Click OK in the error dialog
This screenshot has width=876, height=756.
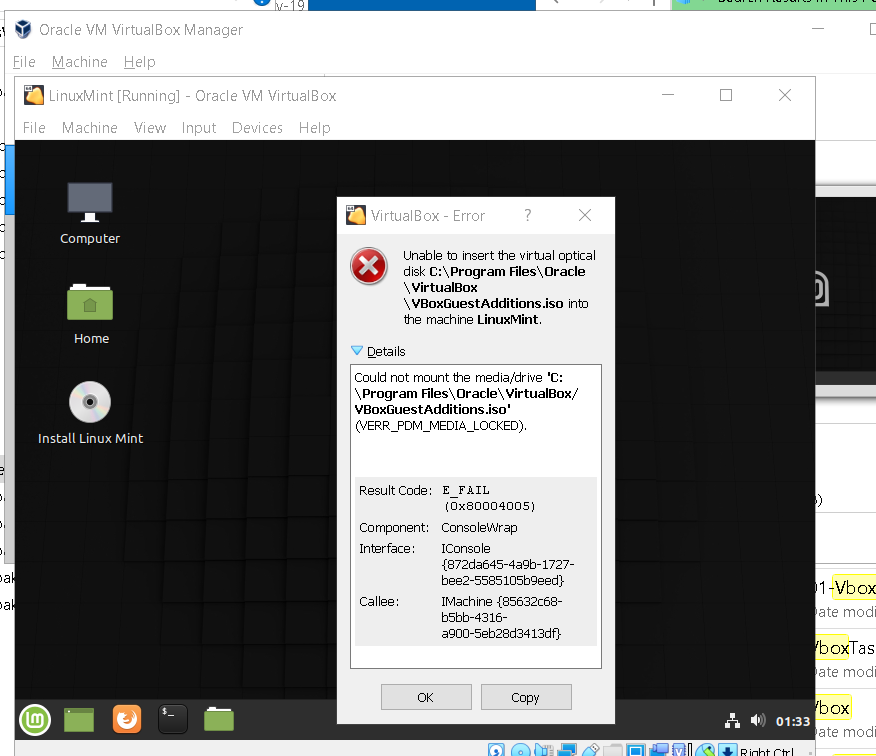click(x=426, y=697)
